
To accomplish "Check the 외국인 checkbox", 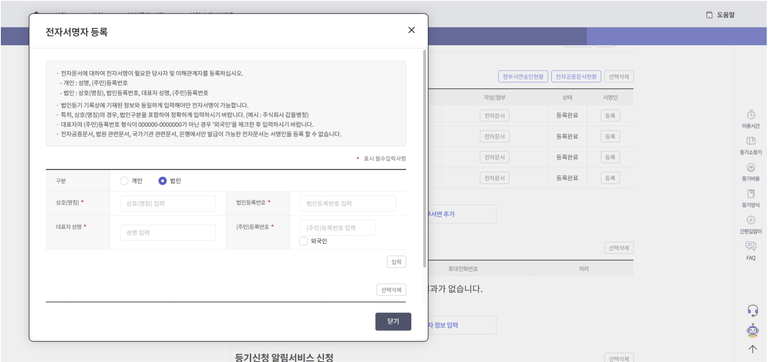I will coord(304,241).
